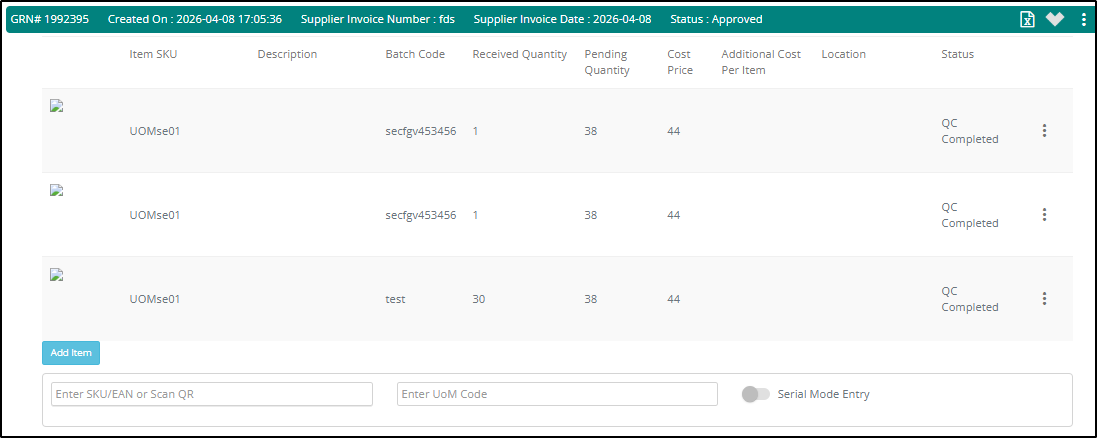
Task: Collapse the GRN panel with the chevron icon
Action: [x=1055, y=20]
